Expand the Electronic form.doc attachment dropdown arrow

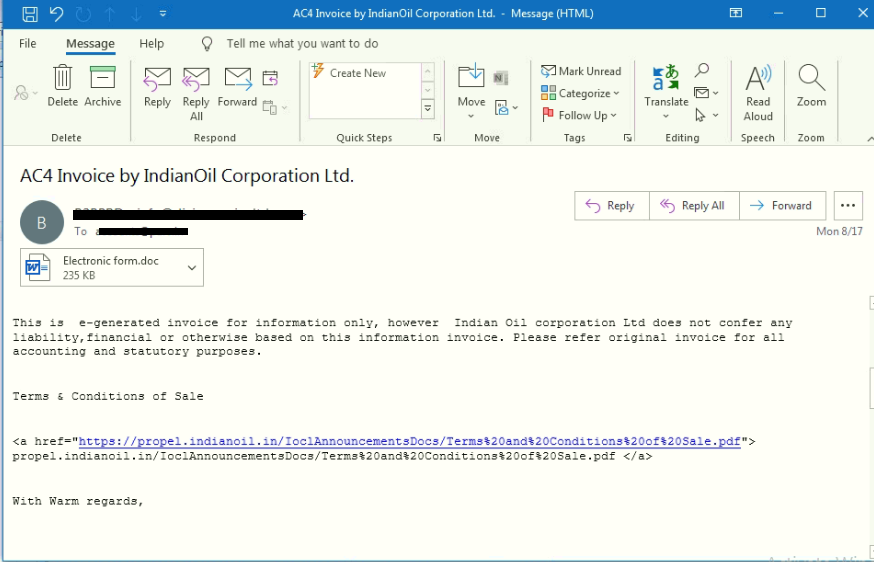click(192, 268)
